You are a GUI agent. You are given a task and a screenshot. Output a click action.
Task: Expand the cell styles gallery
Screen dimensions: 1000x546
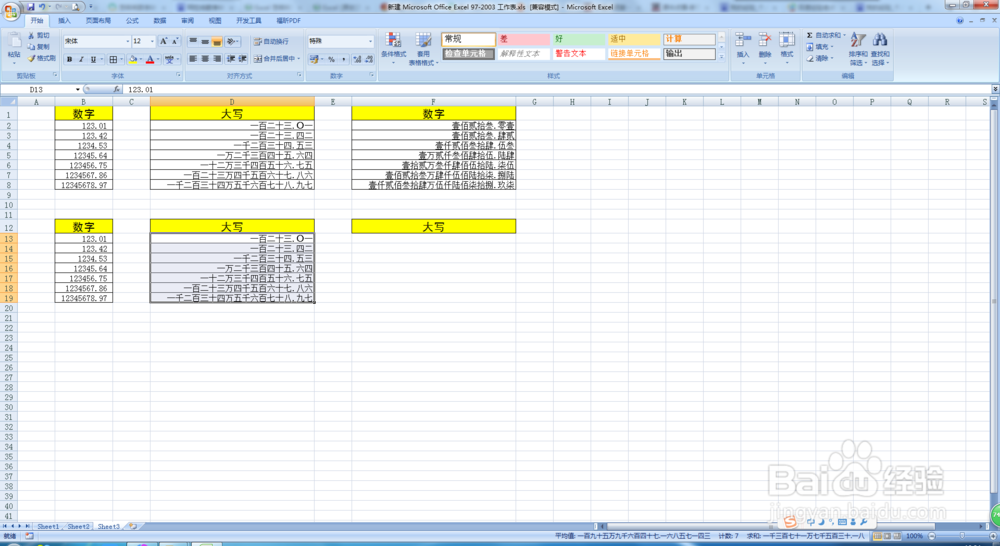(x=722, y=57)
